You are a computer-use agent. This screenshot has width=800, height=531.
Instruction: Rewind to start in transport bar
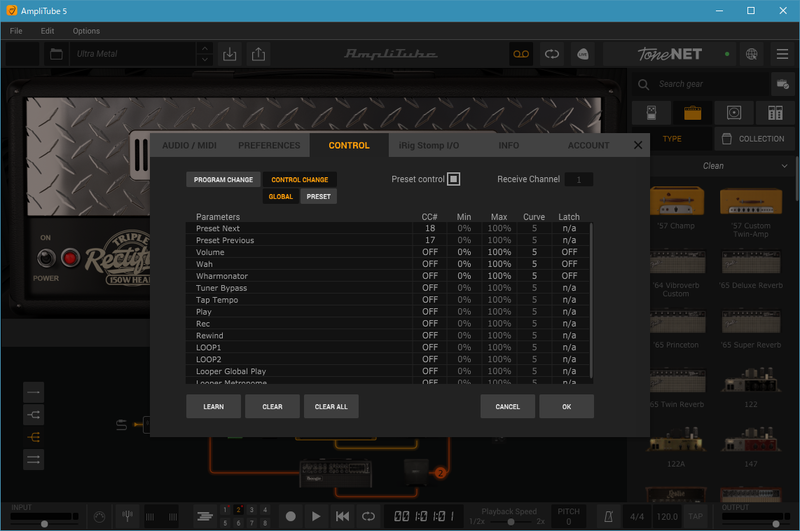[342, 517]
